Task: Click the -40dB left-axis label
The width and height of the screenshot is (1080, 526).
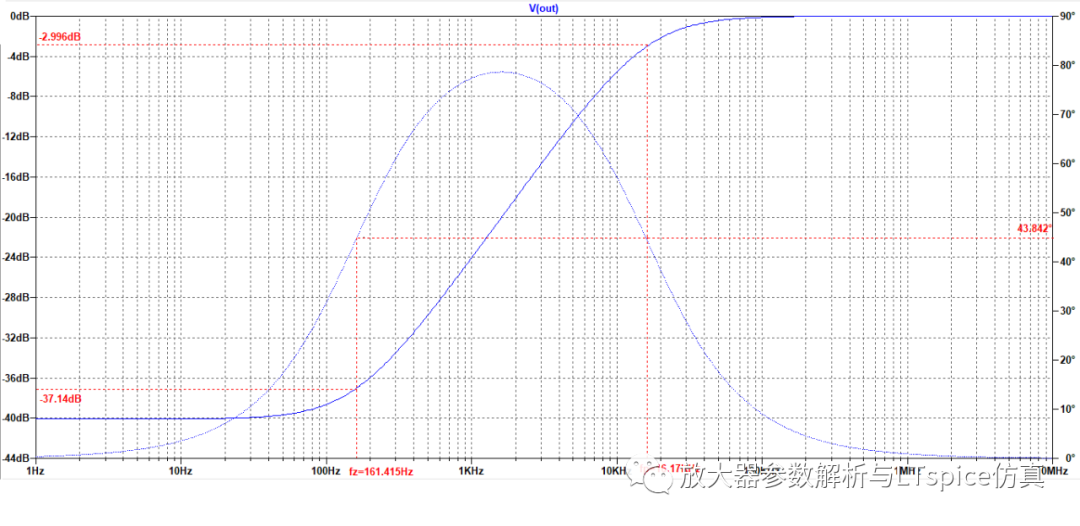Action: pos(17,418)
